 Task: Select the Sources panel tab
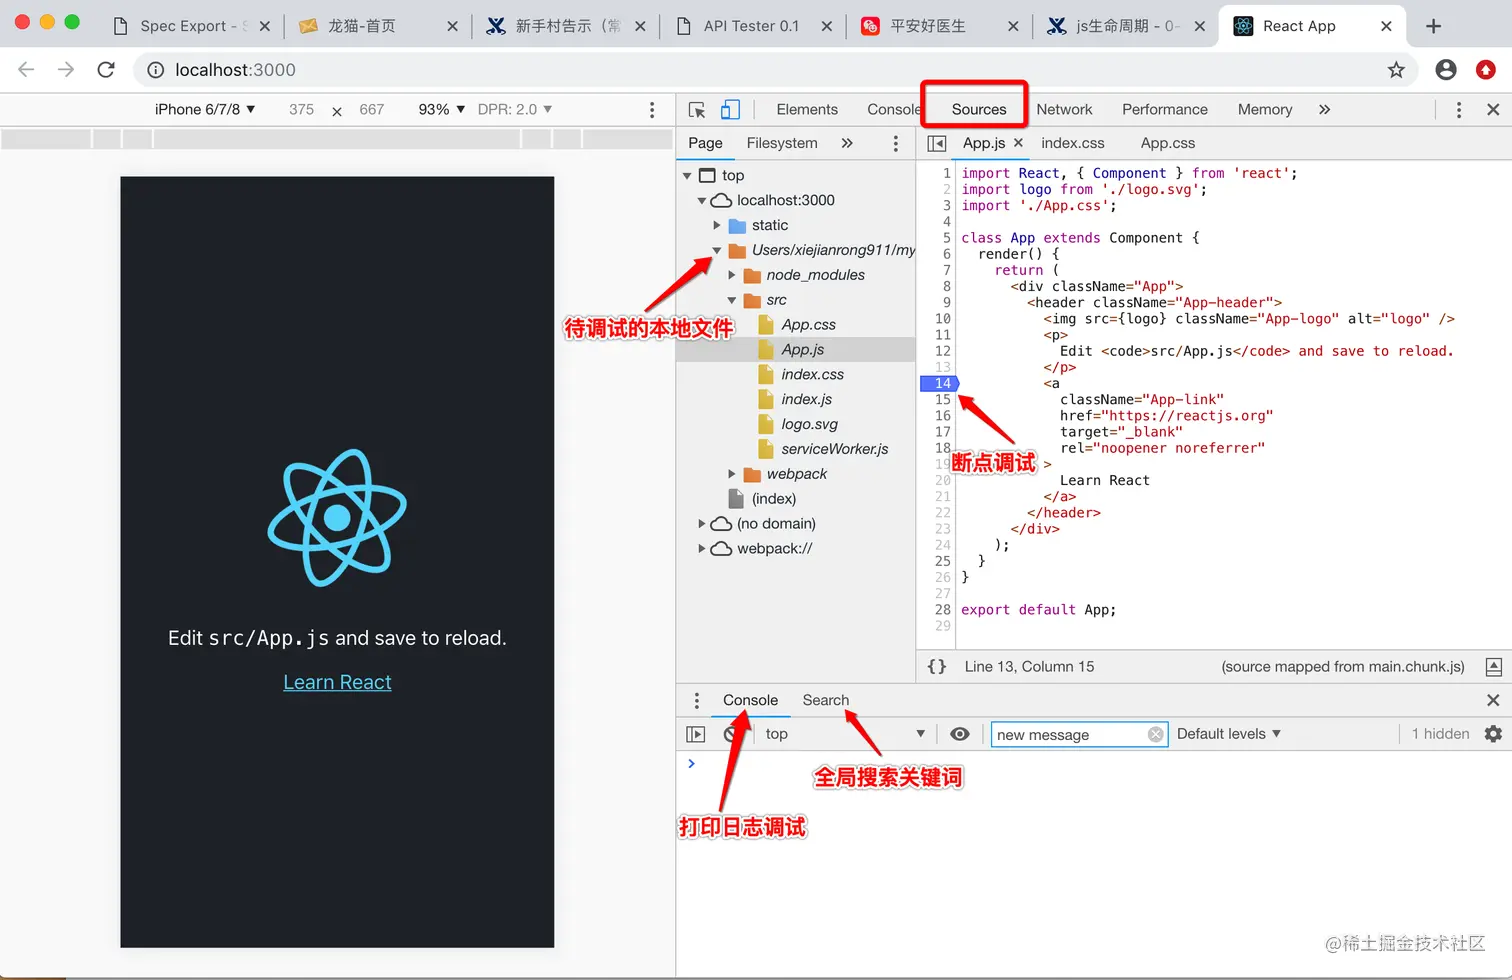979,109
